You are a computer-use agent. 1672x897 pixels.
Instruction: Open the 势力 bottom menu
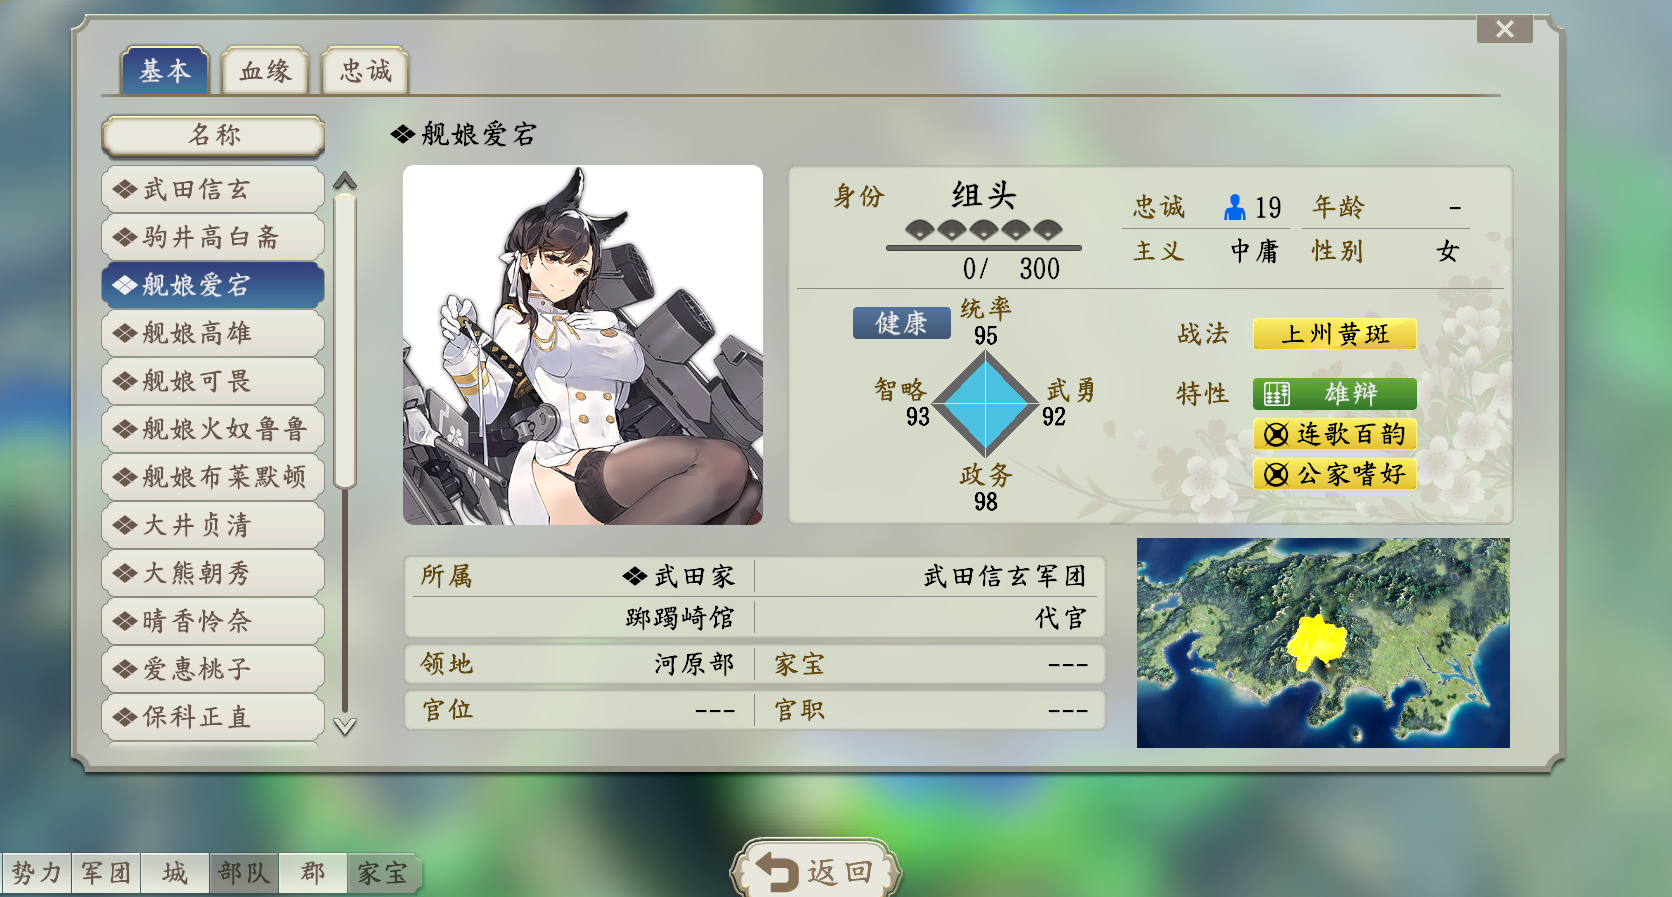tap(36, 873)
